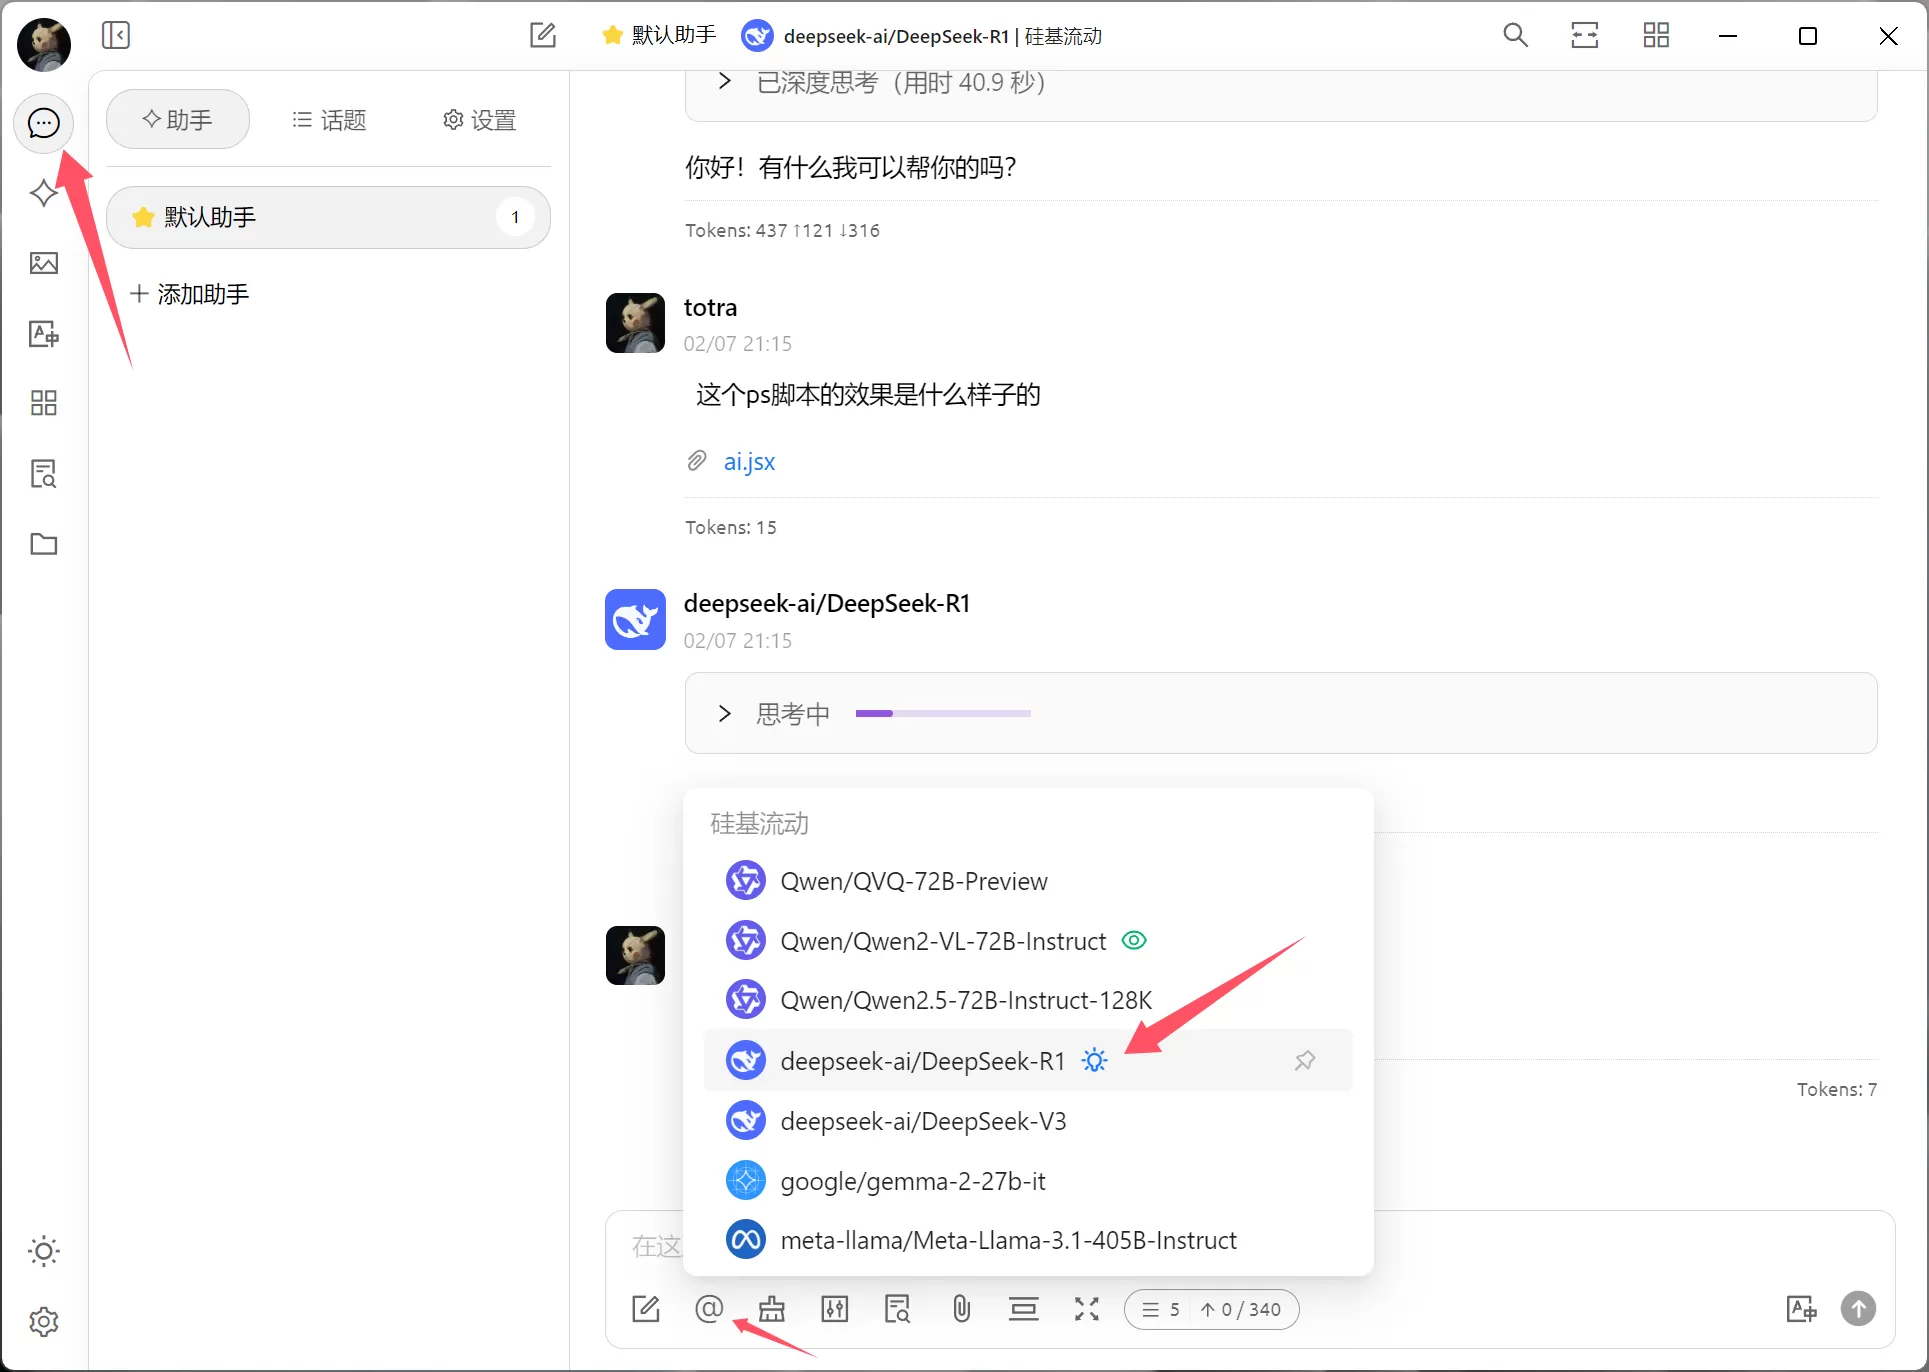Click the 硅基流动 group header in list
This screenshot has height=1372, width=1929.
tap(759, 823)
